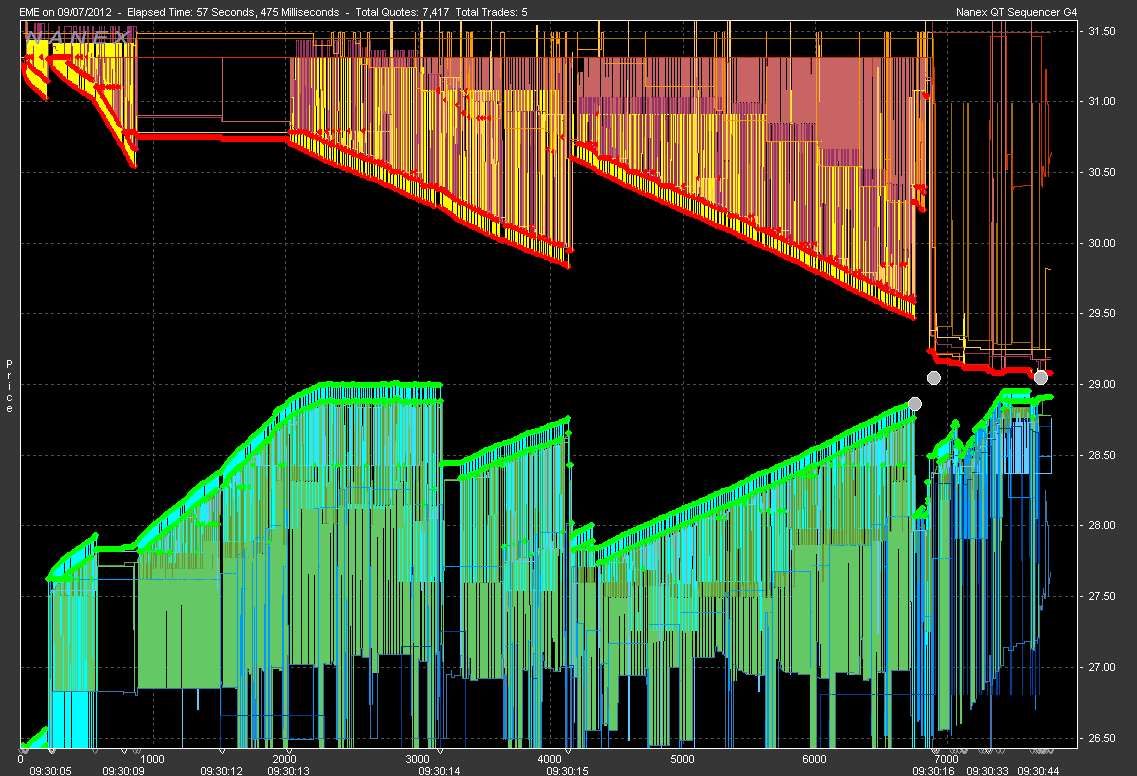This screenshot has width=1137, height=776.
Task: Click the 28.00 price axis label
Action: [x=1101, y=526]
